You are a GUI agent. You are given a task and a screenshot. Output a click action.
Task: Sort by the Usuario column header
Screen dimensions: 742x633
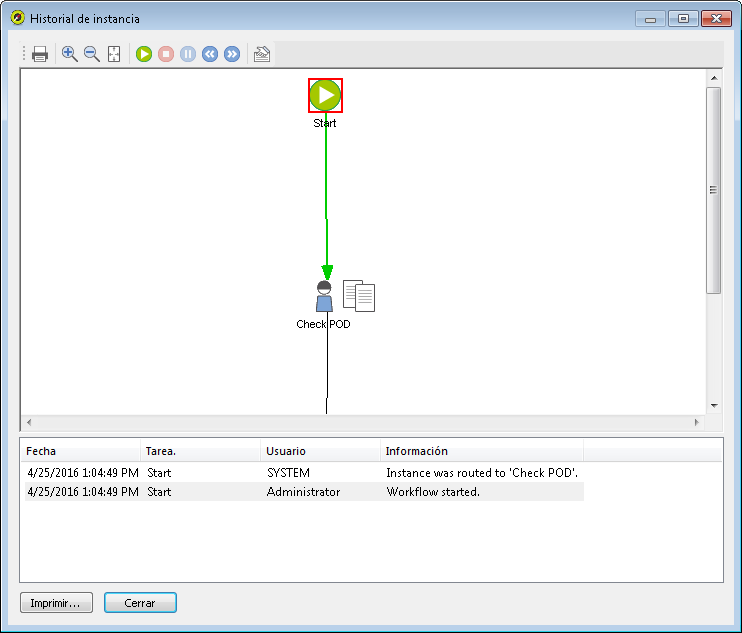coord(320,451)
